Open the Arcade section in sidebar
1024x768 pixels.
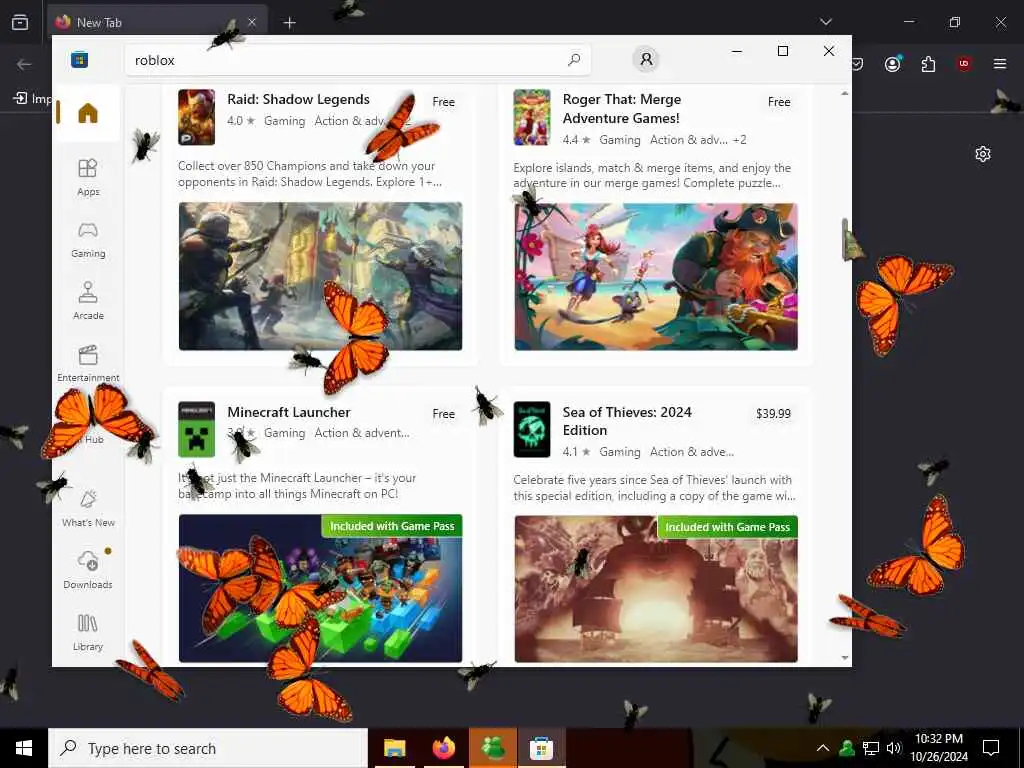tap(88, 301)
